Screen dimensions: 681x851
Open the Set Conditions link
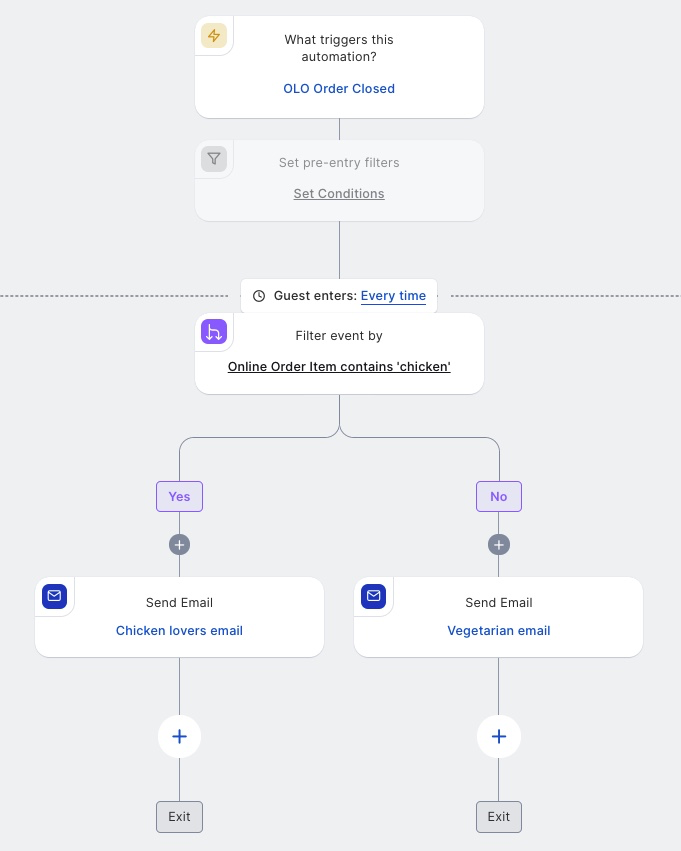339,194
